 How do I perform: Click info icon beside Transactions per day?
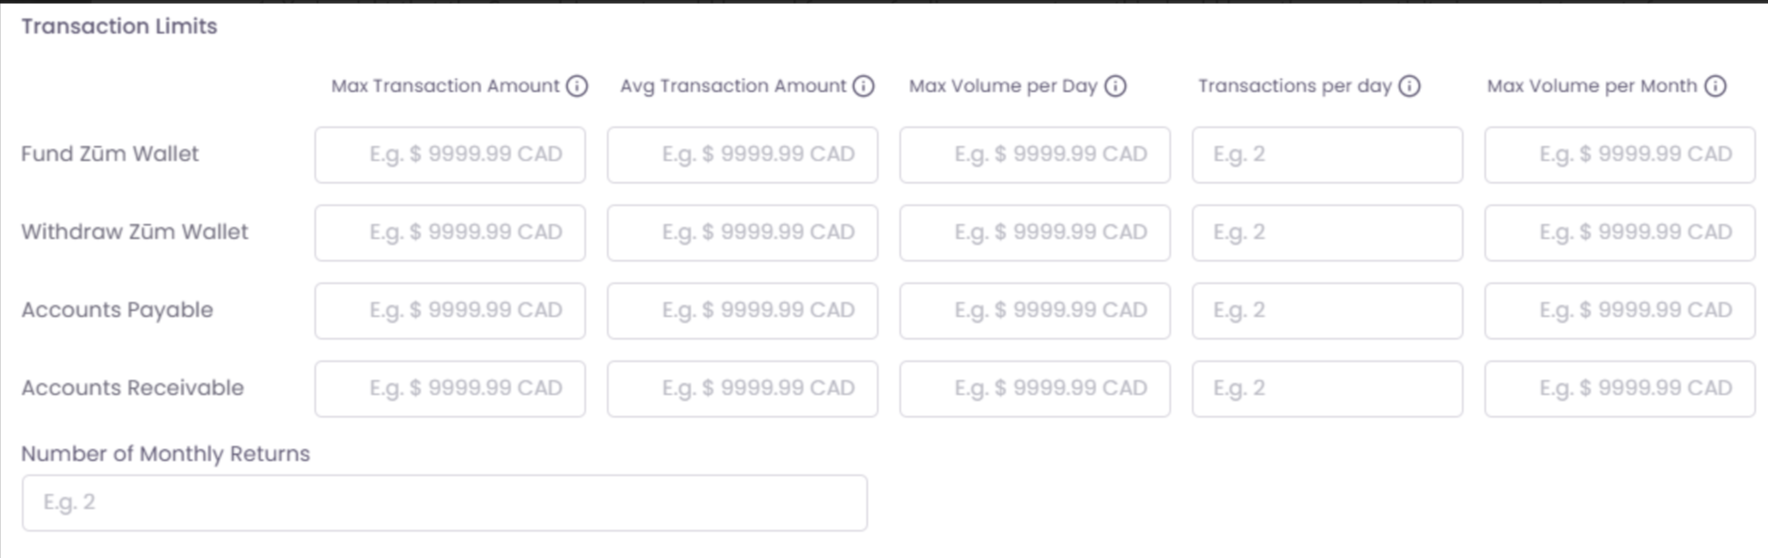coord(1410,86)
